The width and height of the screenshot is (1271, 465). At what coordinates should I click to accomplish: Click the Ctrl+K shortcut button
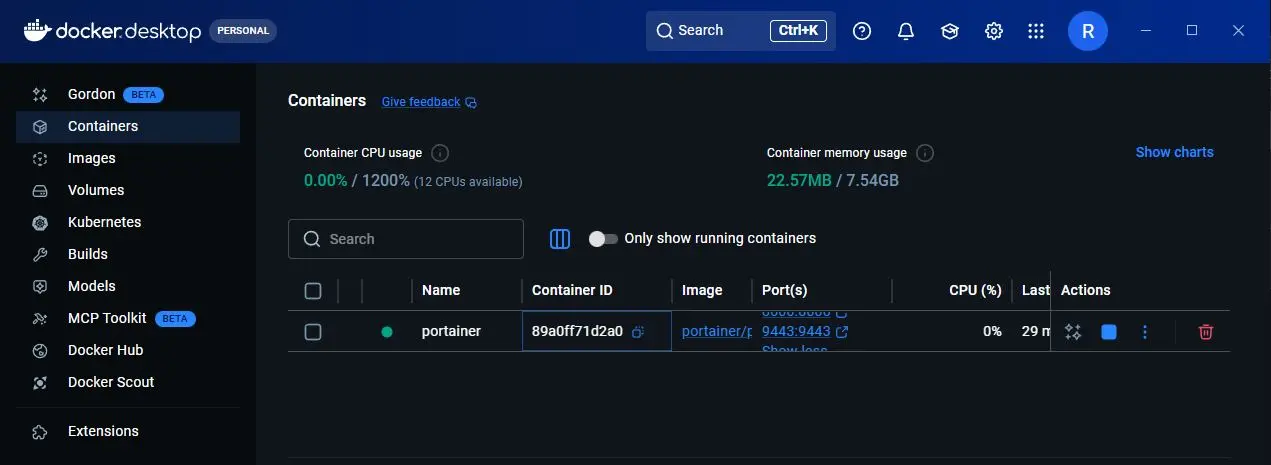(x=798, y=31)
